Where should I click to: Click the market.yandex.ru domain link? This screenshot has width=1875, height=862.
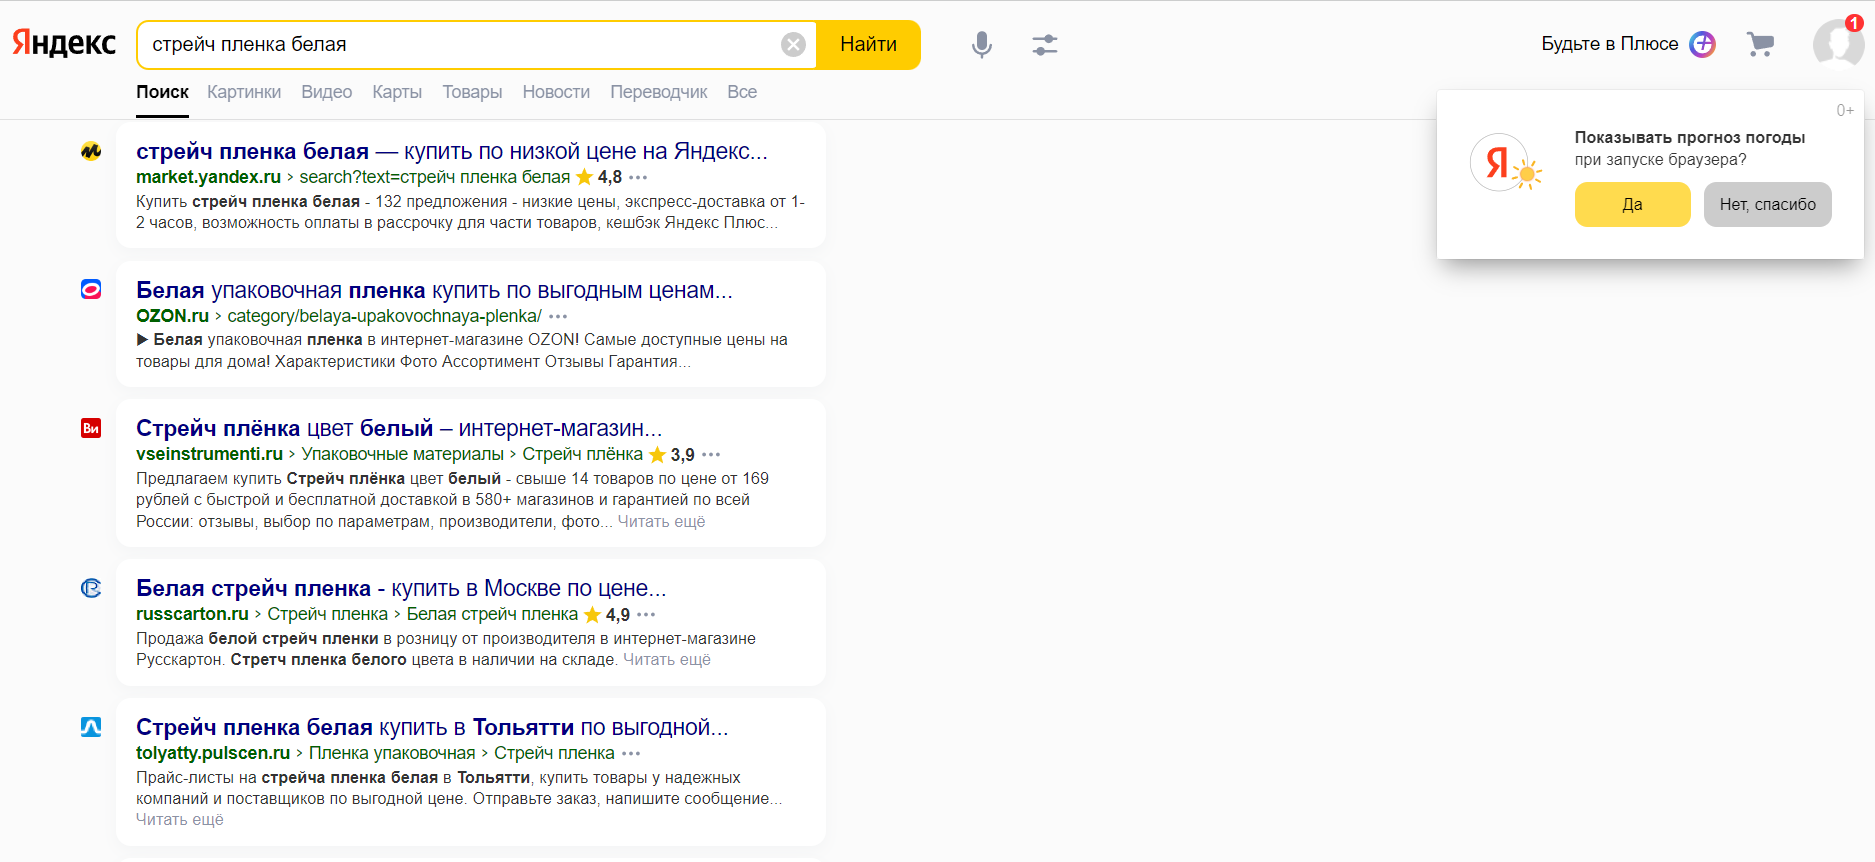pos(208,177)
